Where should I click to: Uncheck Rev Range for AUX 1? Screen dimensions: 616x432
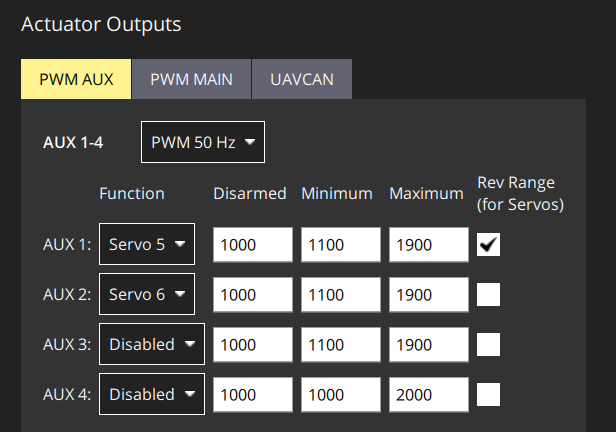488,245
